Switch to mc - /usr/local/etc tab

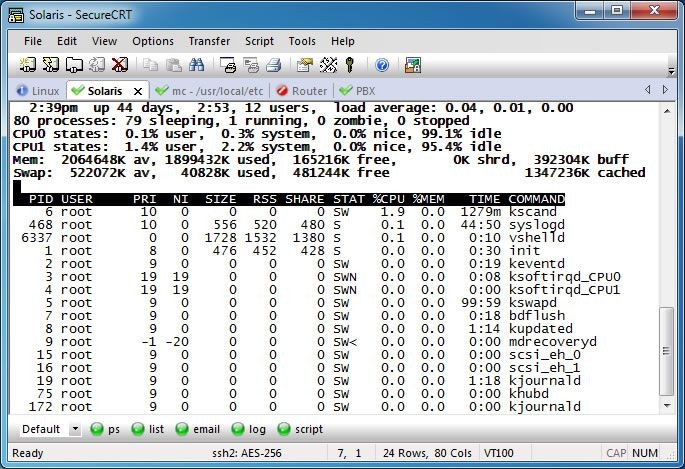tap(209, 91)
